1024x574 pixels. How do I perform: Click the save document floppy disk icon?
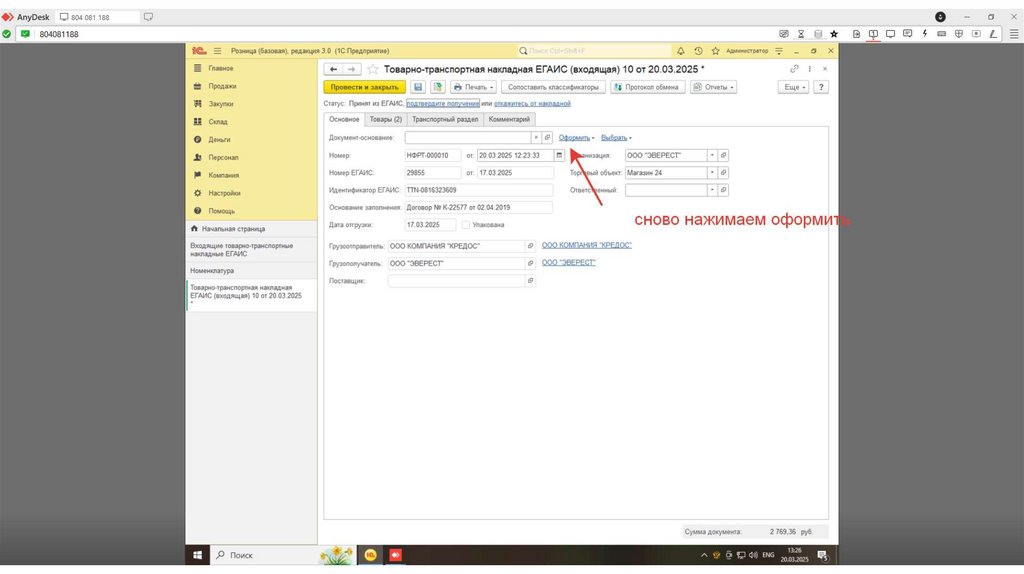(x=418, y=87)
